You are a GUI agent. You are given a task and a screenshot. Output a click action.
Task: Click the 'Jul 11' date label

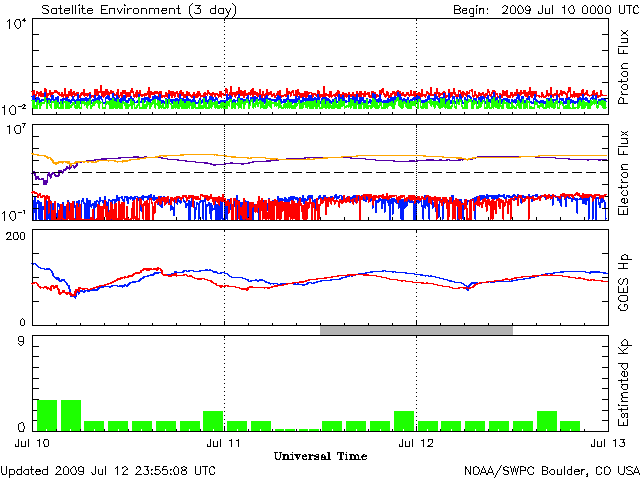(223, 443)
